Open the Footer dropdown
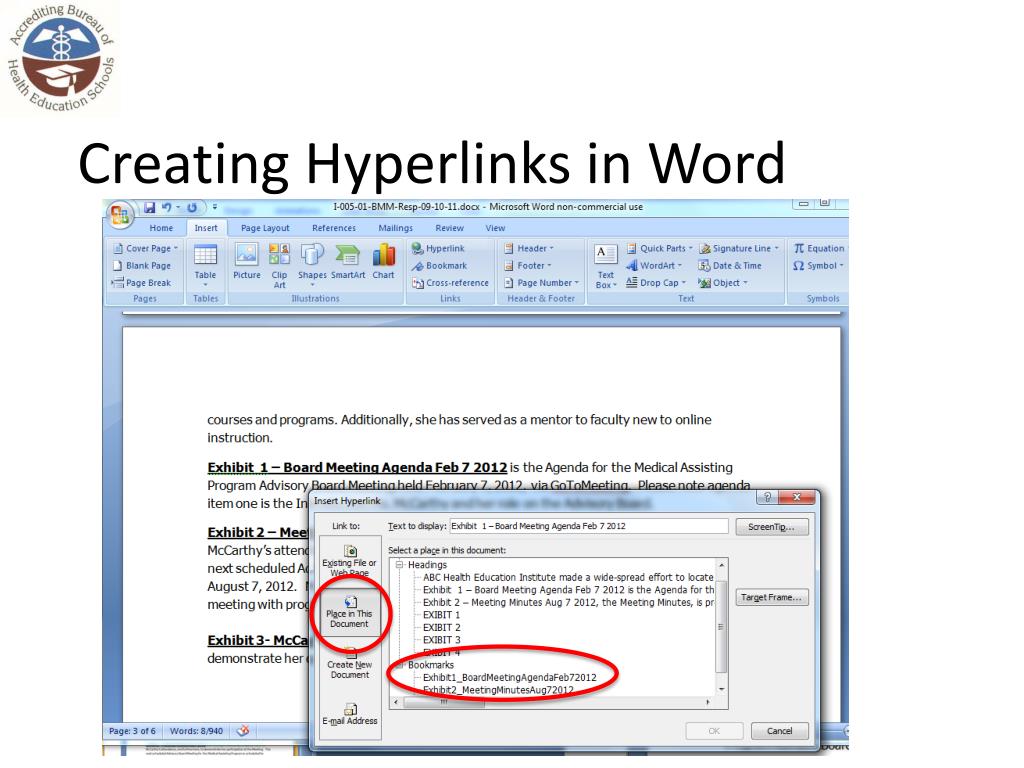The width and height of the screenshot is (1024, 768). point(528,266)
